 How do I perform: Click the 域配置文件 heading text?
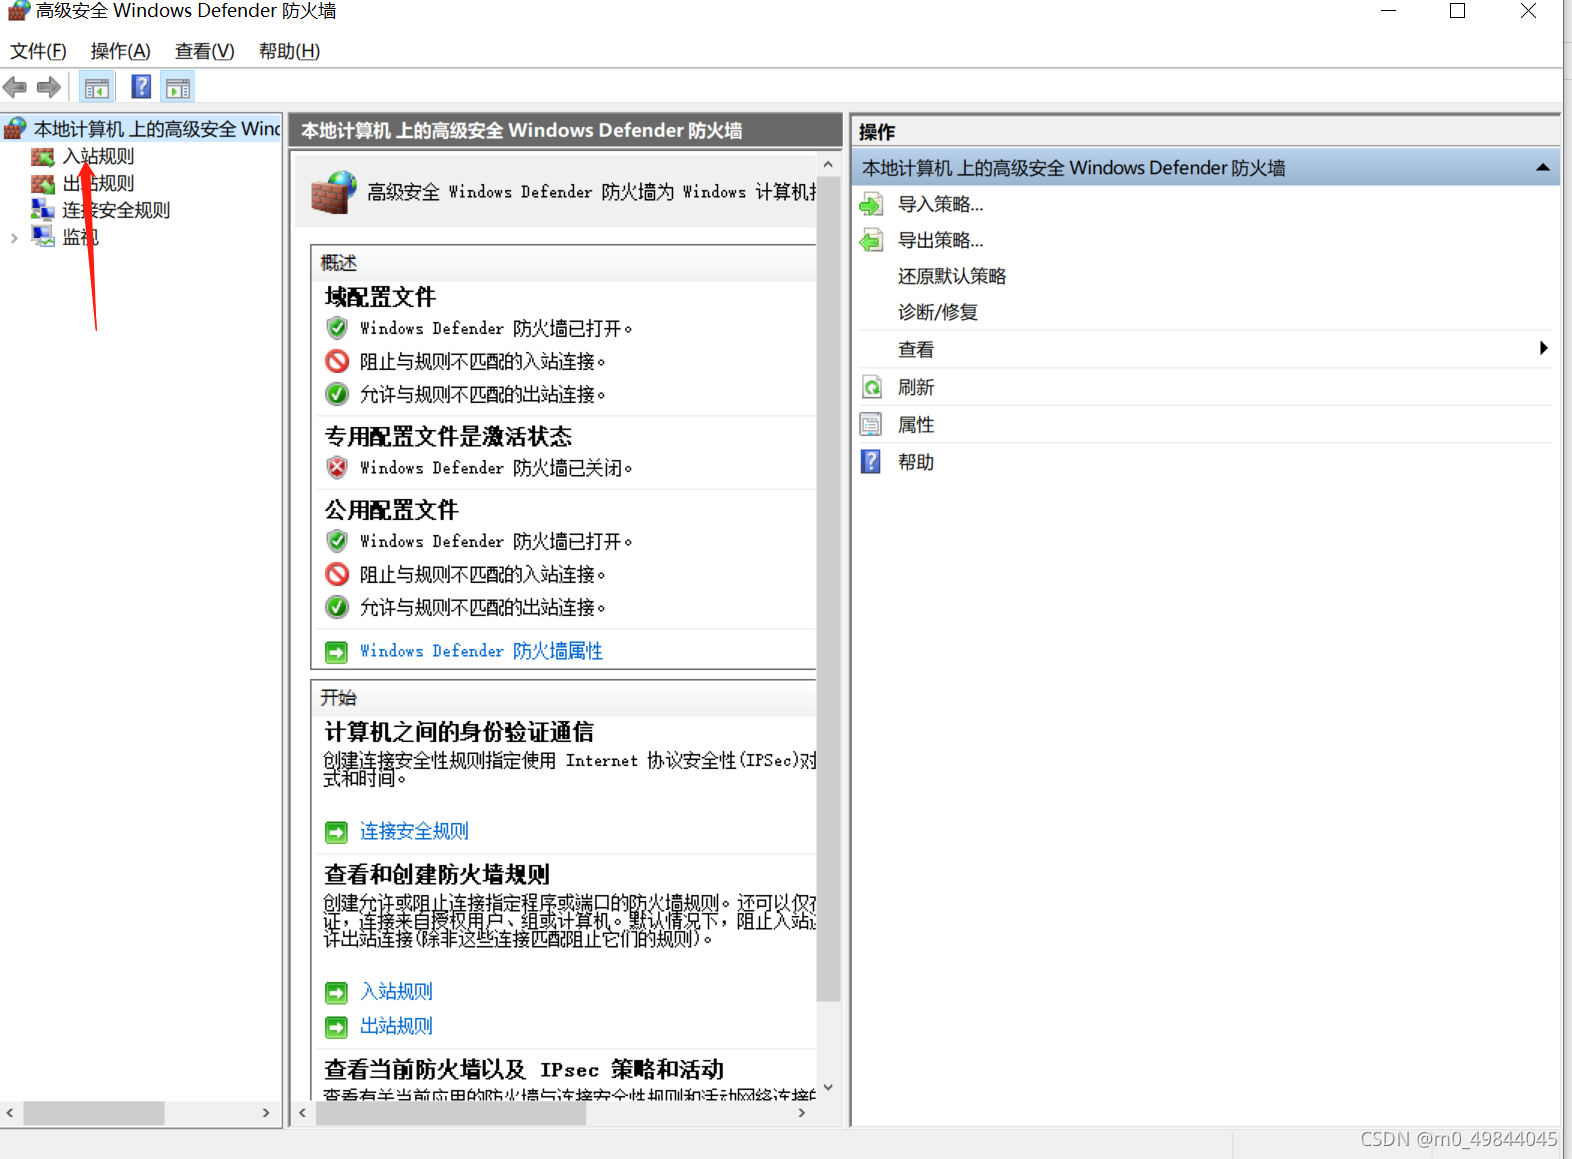point(380,297)
